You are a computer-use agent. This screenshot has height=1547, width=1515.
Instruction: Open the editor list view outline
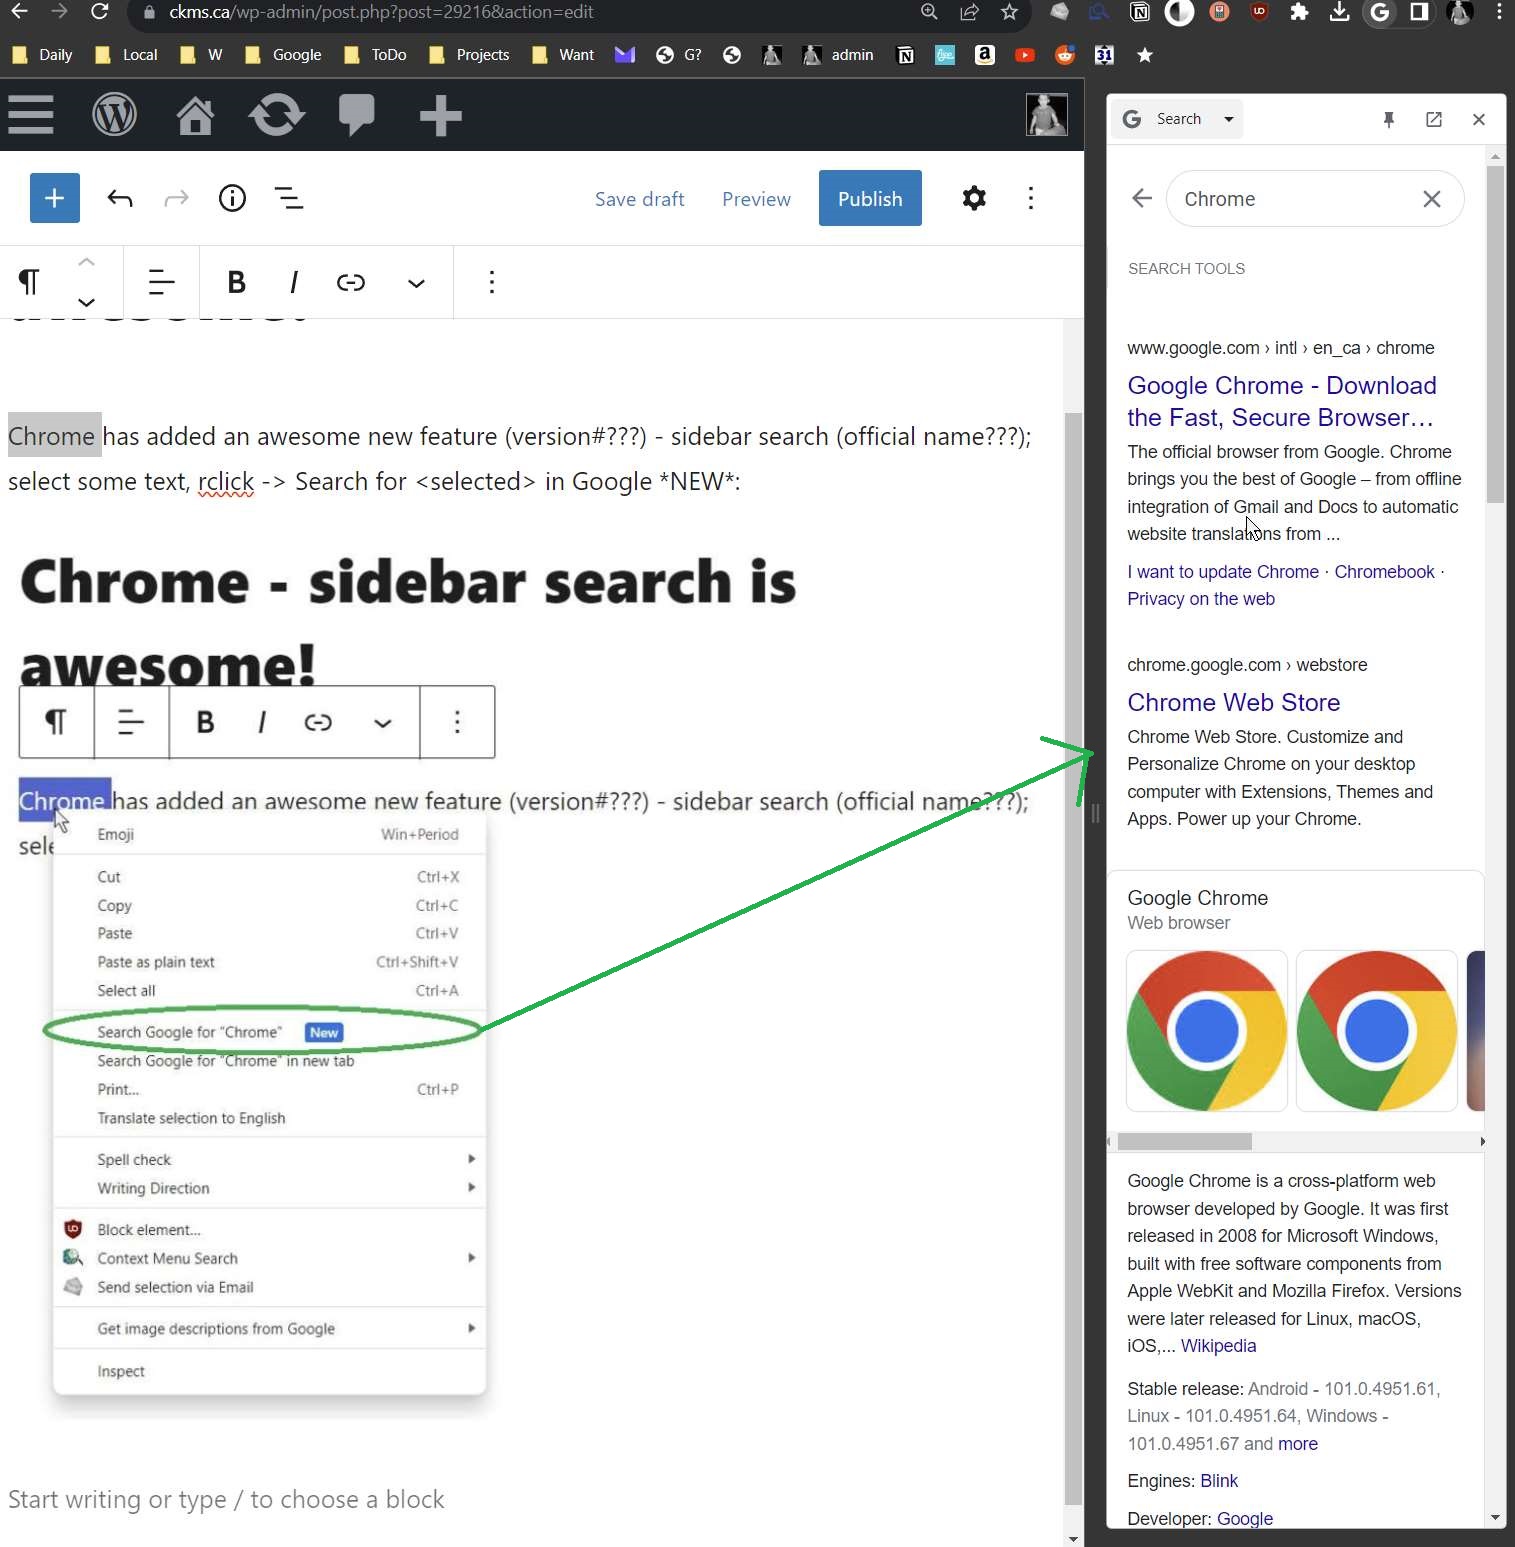pyautogui.click(x=289, y=198)
